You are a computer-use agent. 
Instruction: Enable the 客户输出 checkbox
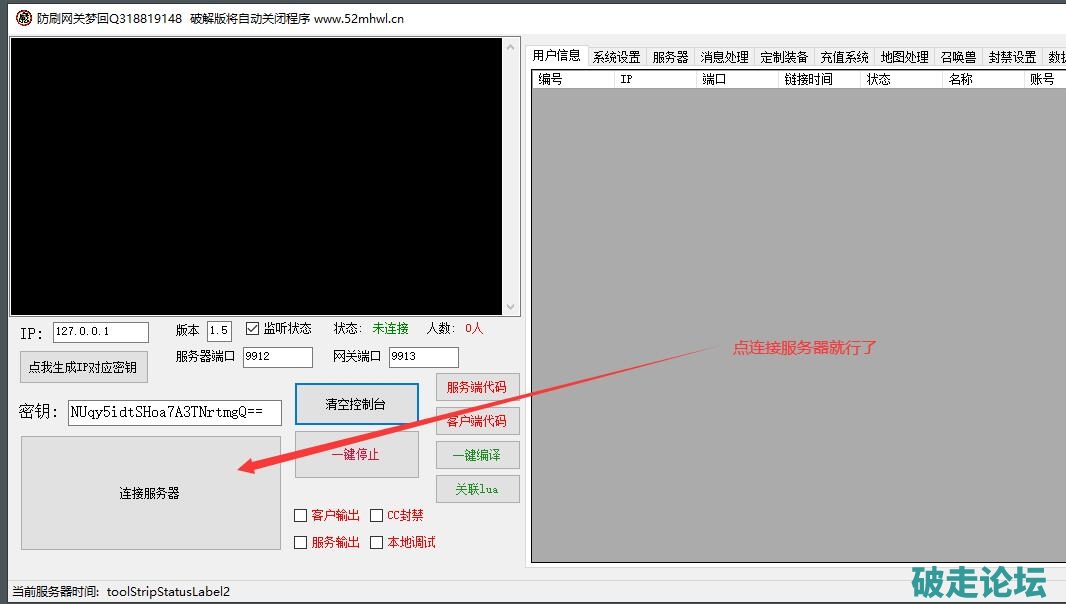tap(301, 516)
